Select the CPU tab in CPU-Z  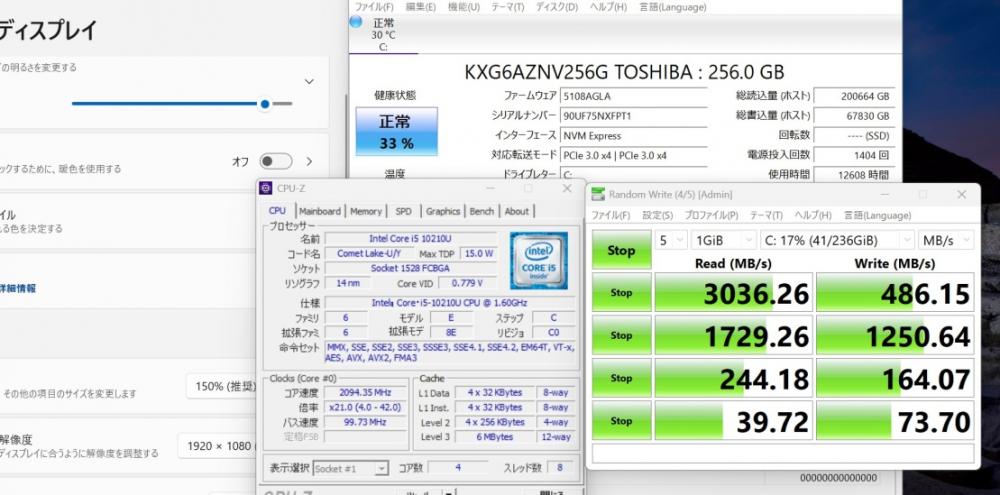click(x=277, y=211)
